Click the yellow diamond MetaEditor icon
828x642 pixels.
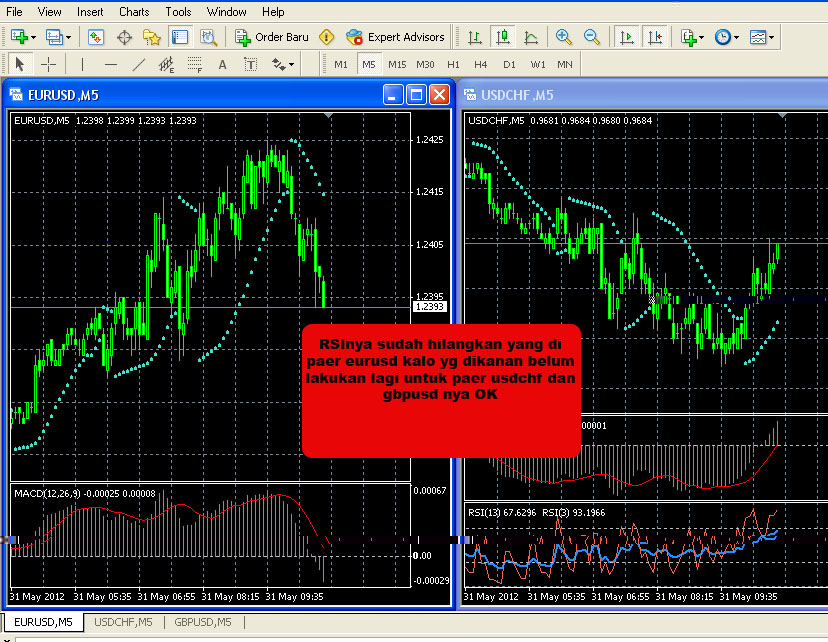tap(327, 37)
